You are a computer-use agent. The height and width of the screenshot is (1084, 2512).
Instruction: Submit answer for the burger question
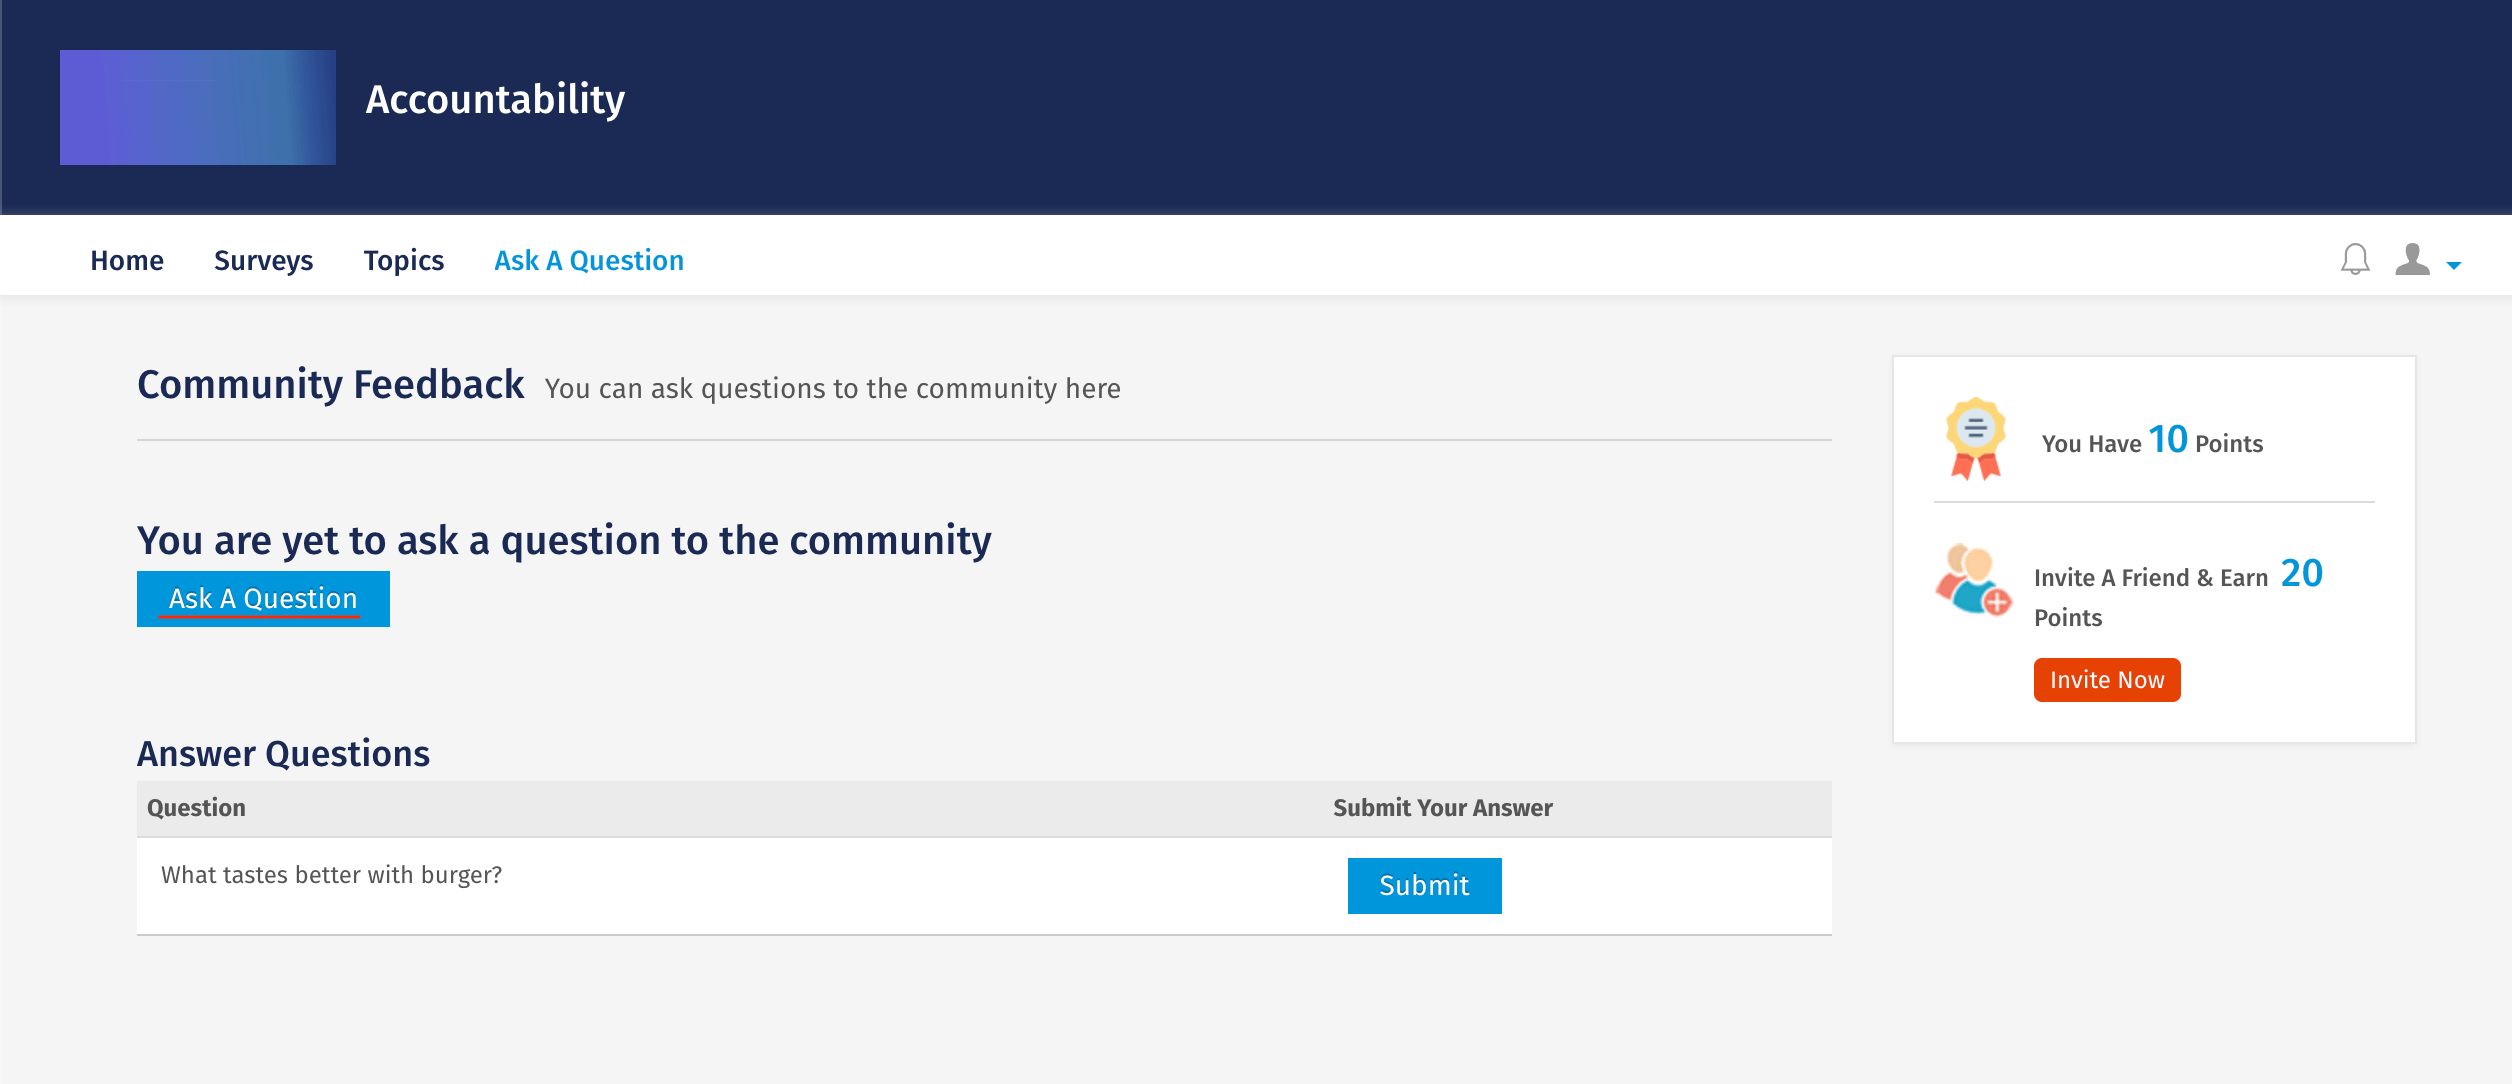tap(1424, 885)
